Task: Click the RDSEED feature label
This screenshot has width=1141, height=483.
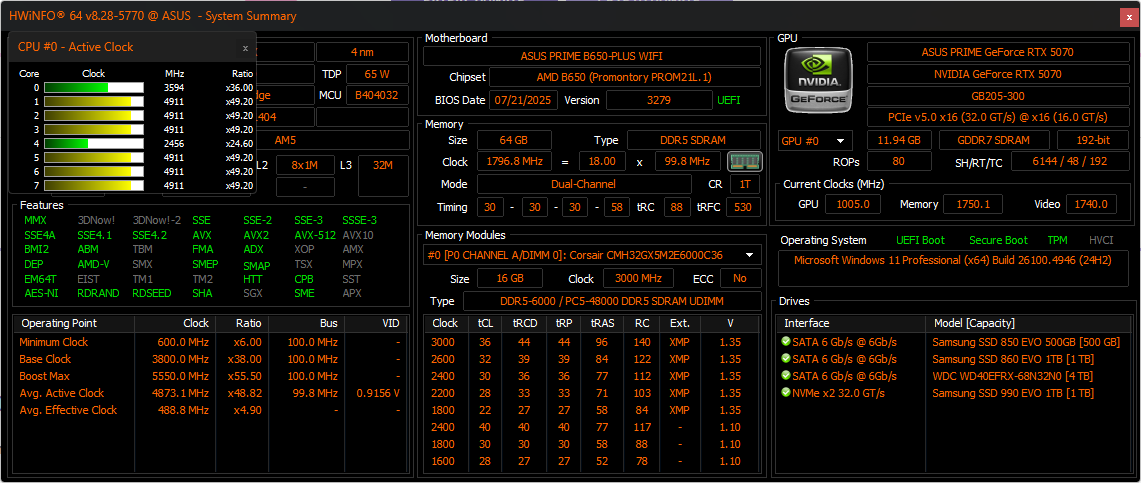Action: point(151,293)
